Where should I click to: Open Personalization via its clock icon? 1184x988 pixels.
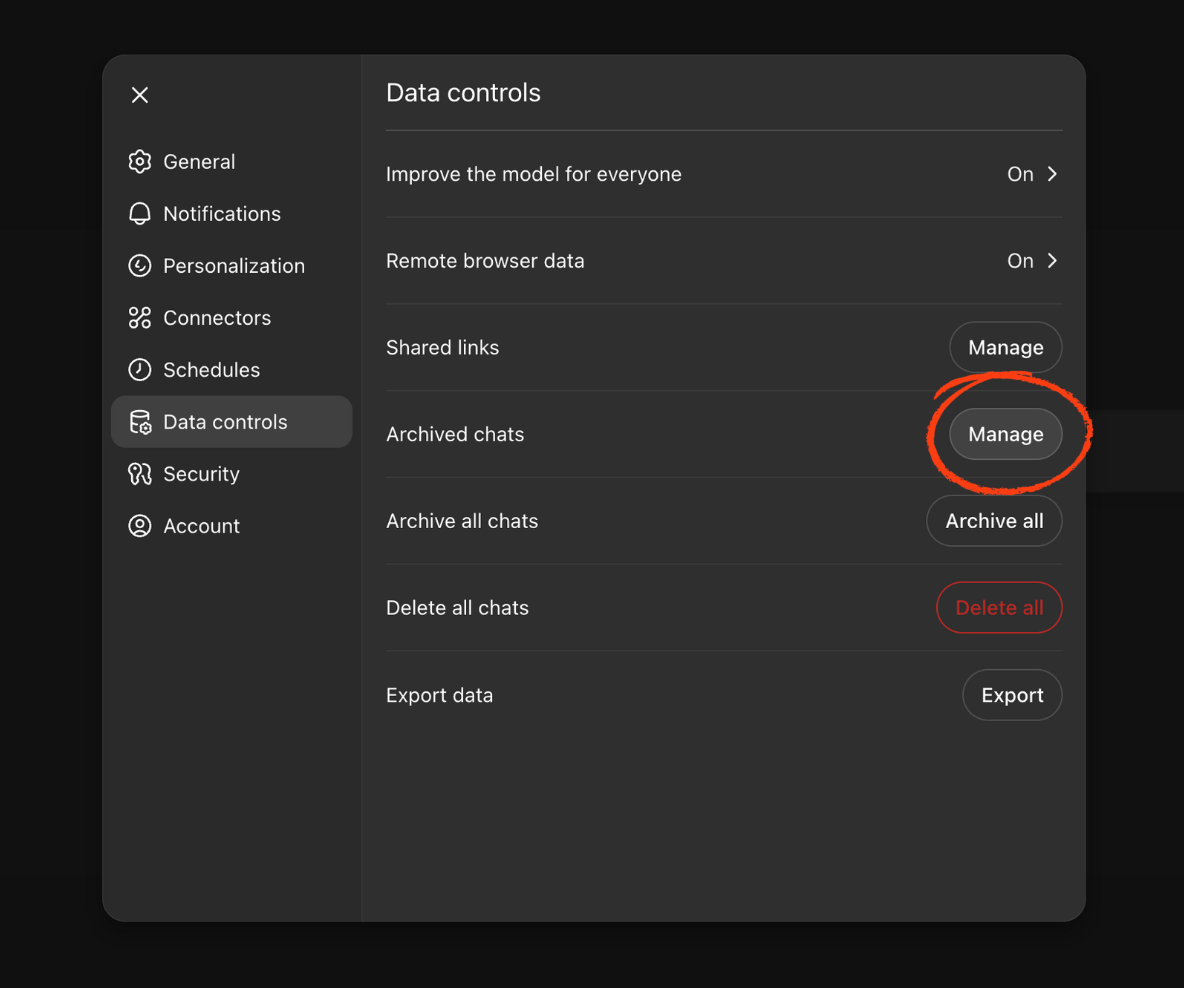140,265
